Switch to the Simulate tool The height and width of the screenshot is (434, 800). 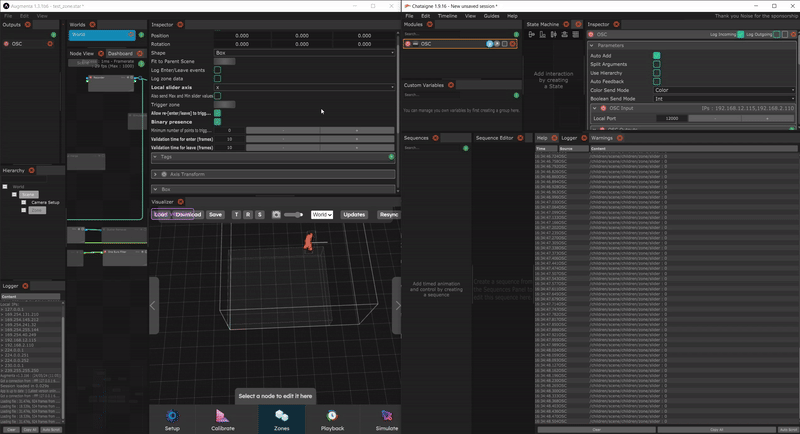click(x=385, y=417)
